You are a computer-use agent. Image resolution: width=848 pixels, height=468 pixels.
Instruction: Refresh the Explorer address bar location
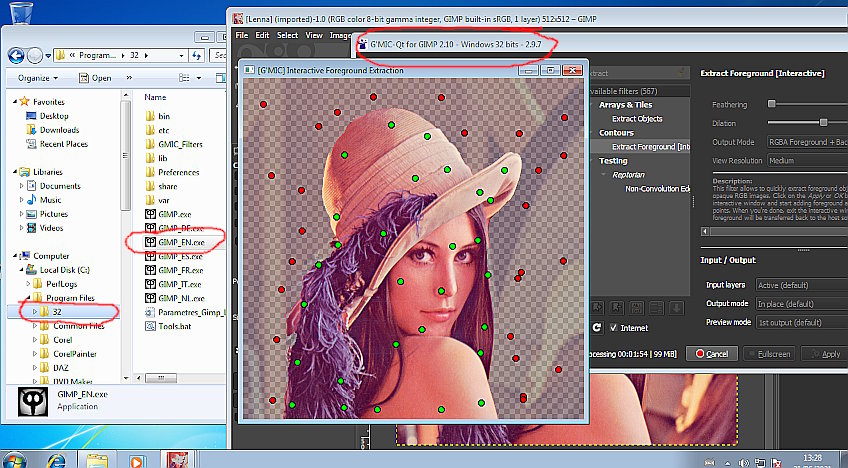pos(197,55)
